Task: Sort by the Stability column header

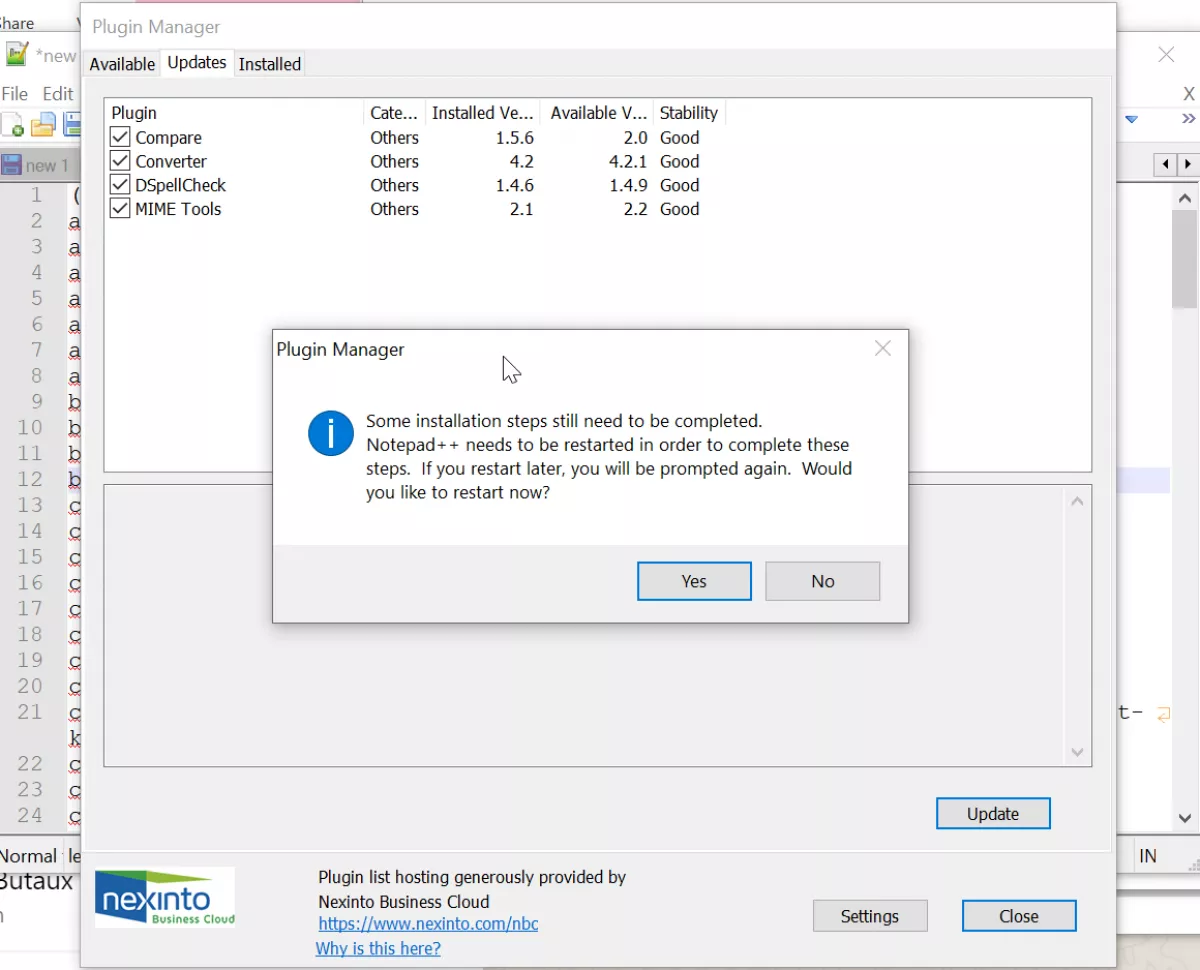Action: point(689,113)
